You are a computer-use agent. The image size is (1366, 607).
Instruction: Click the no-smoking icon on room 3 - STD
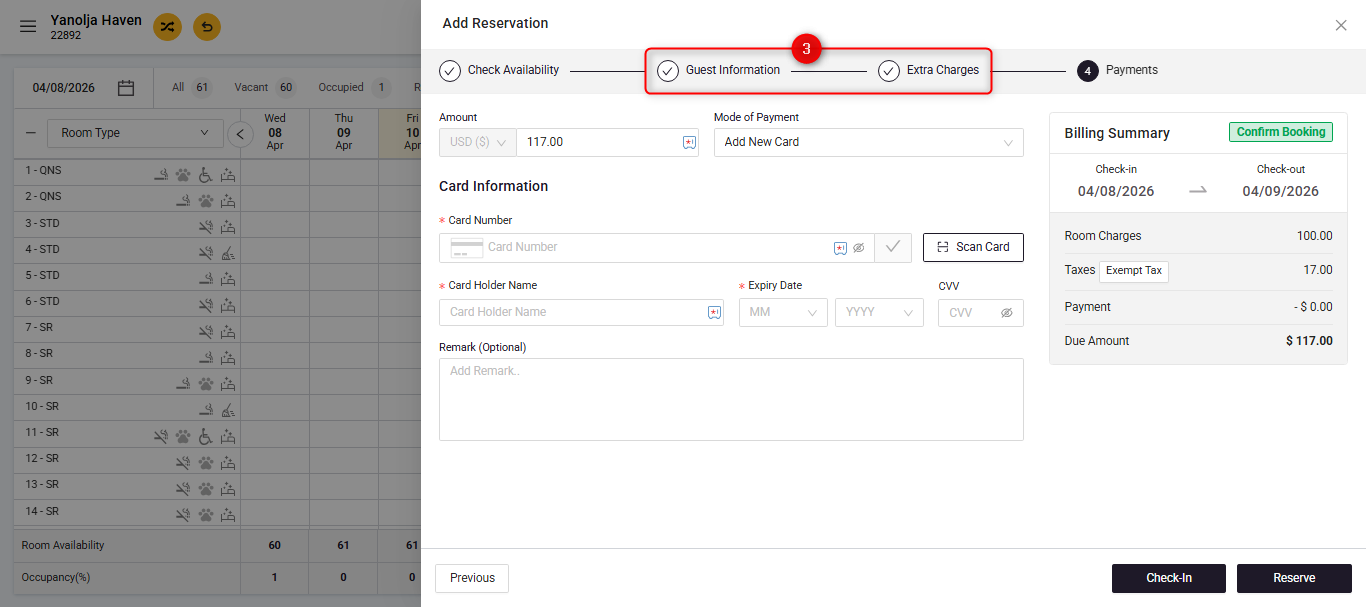point(205,226)
